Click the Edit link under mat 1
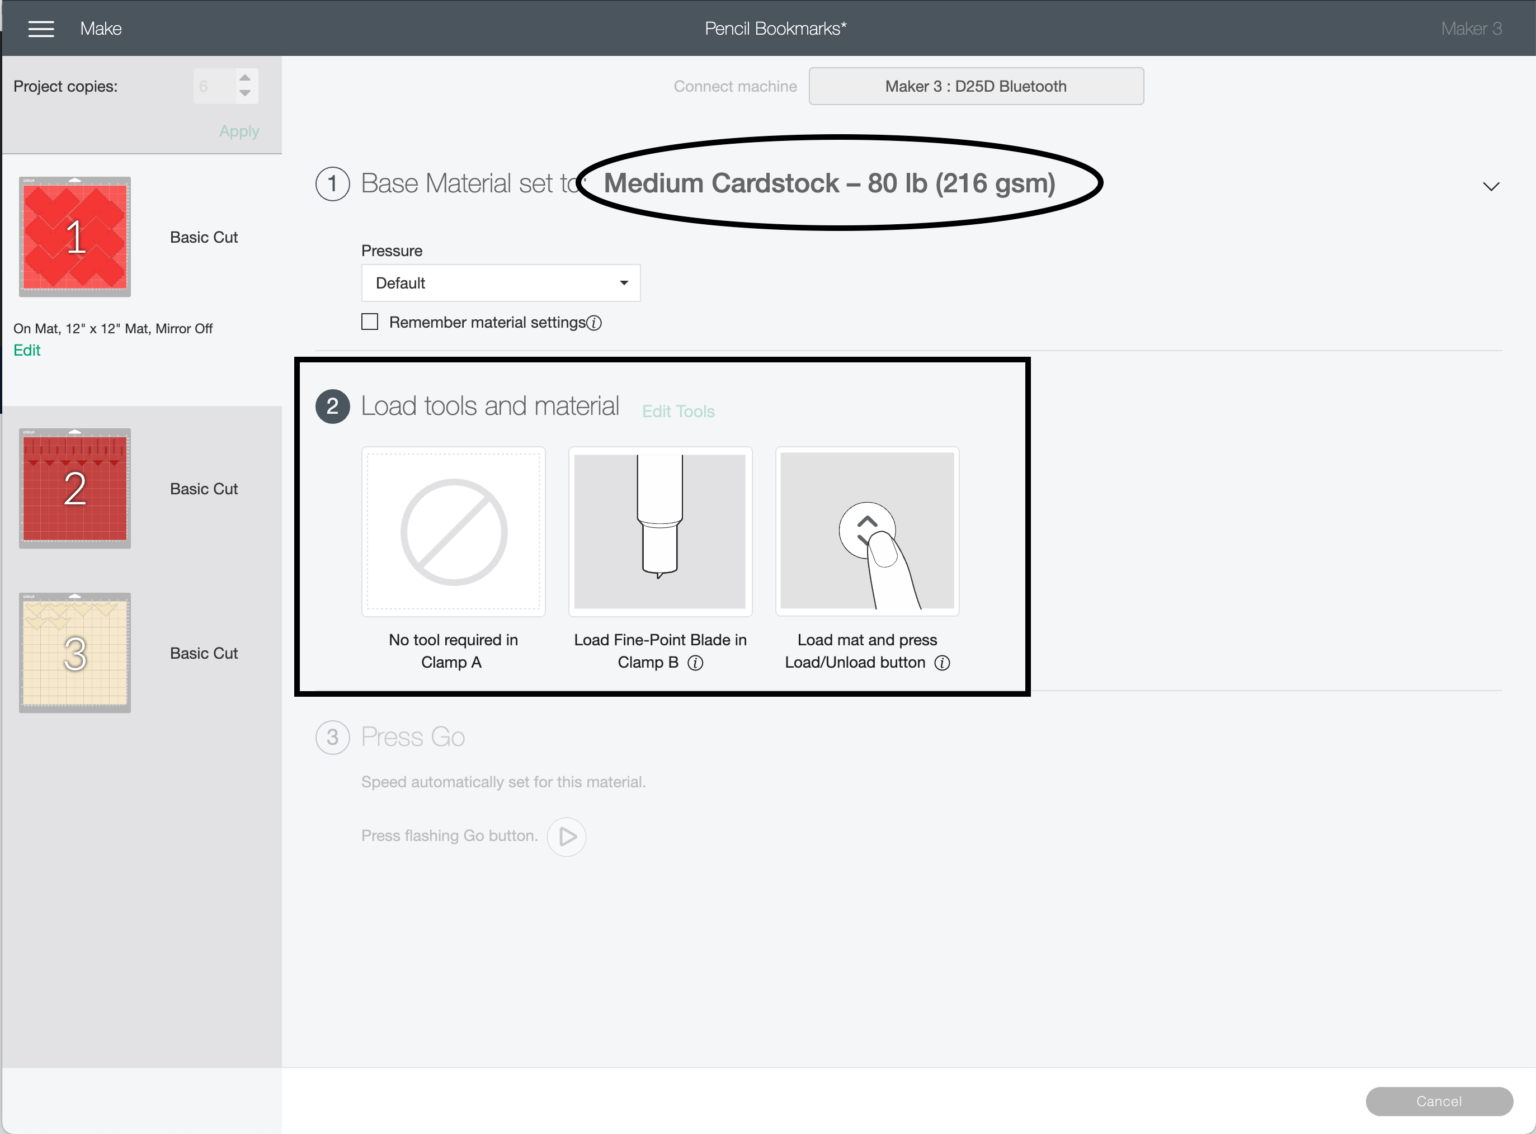Viewport: 1536px width, 1134px height. click(x=27, y=350)
